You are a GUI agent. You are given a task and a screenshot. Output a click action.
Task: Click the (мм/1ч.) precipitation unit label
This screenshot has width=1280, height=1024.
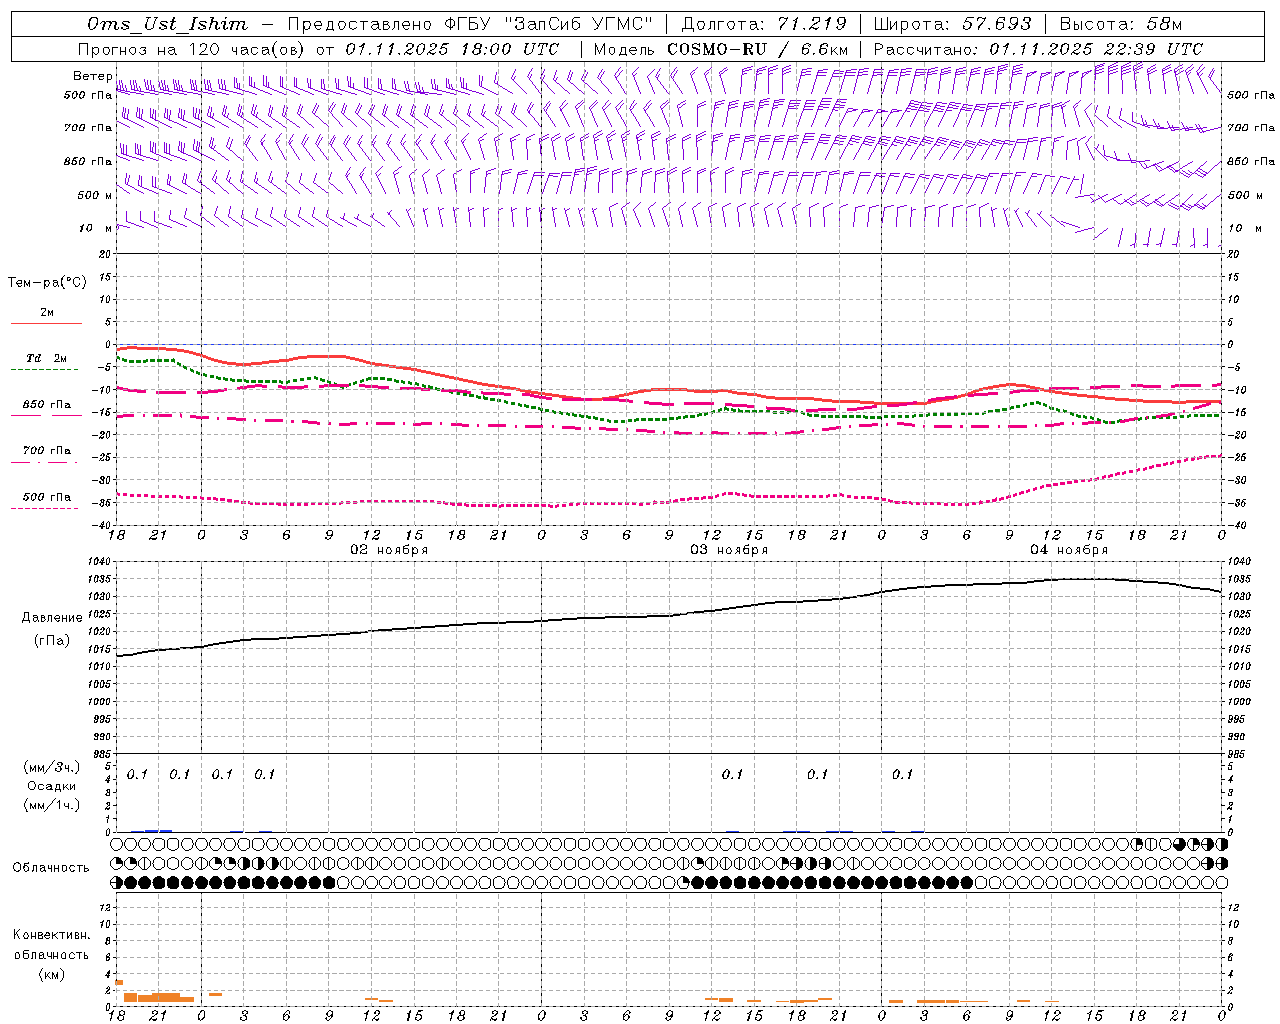click(x=51, y=804)
